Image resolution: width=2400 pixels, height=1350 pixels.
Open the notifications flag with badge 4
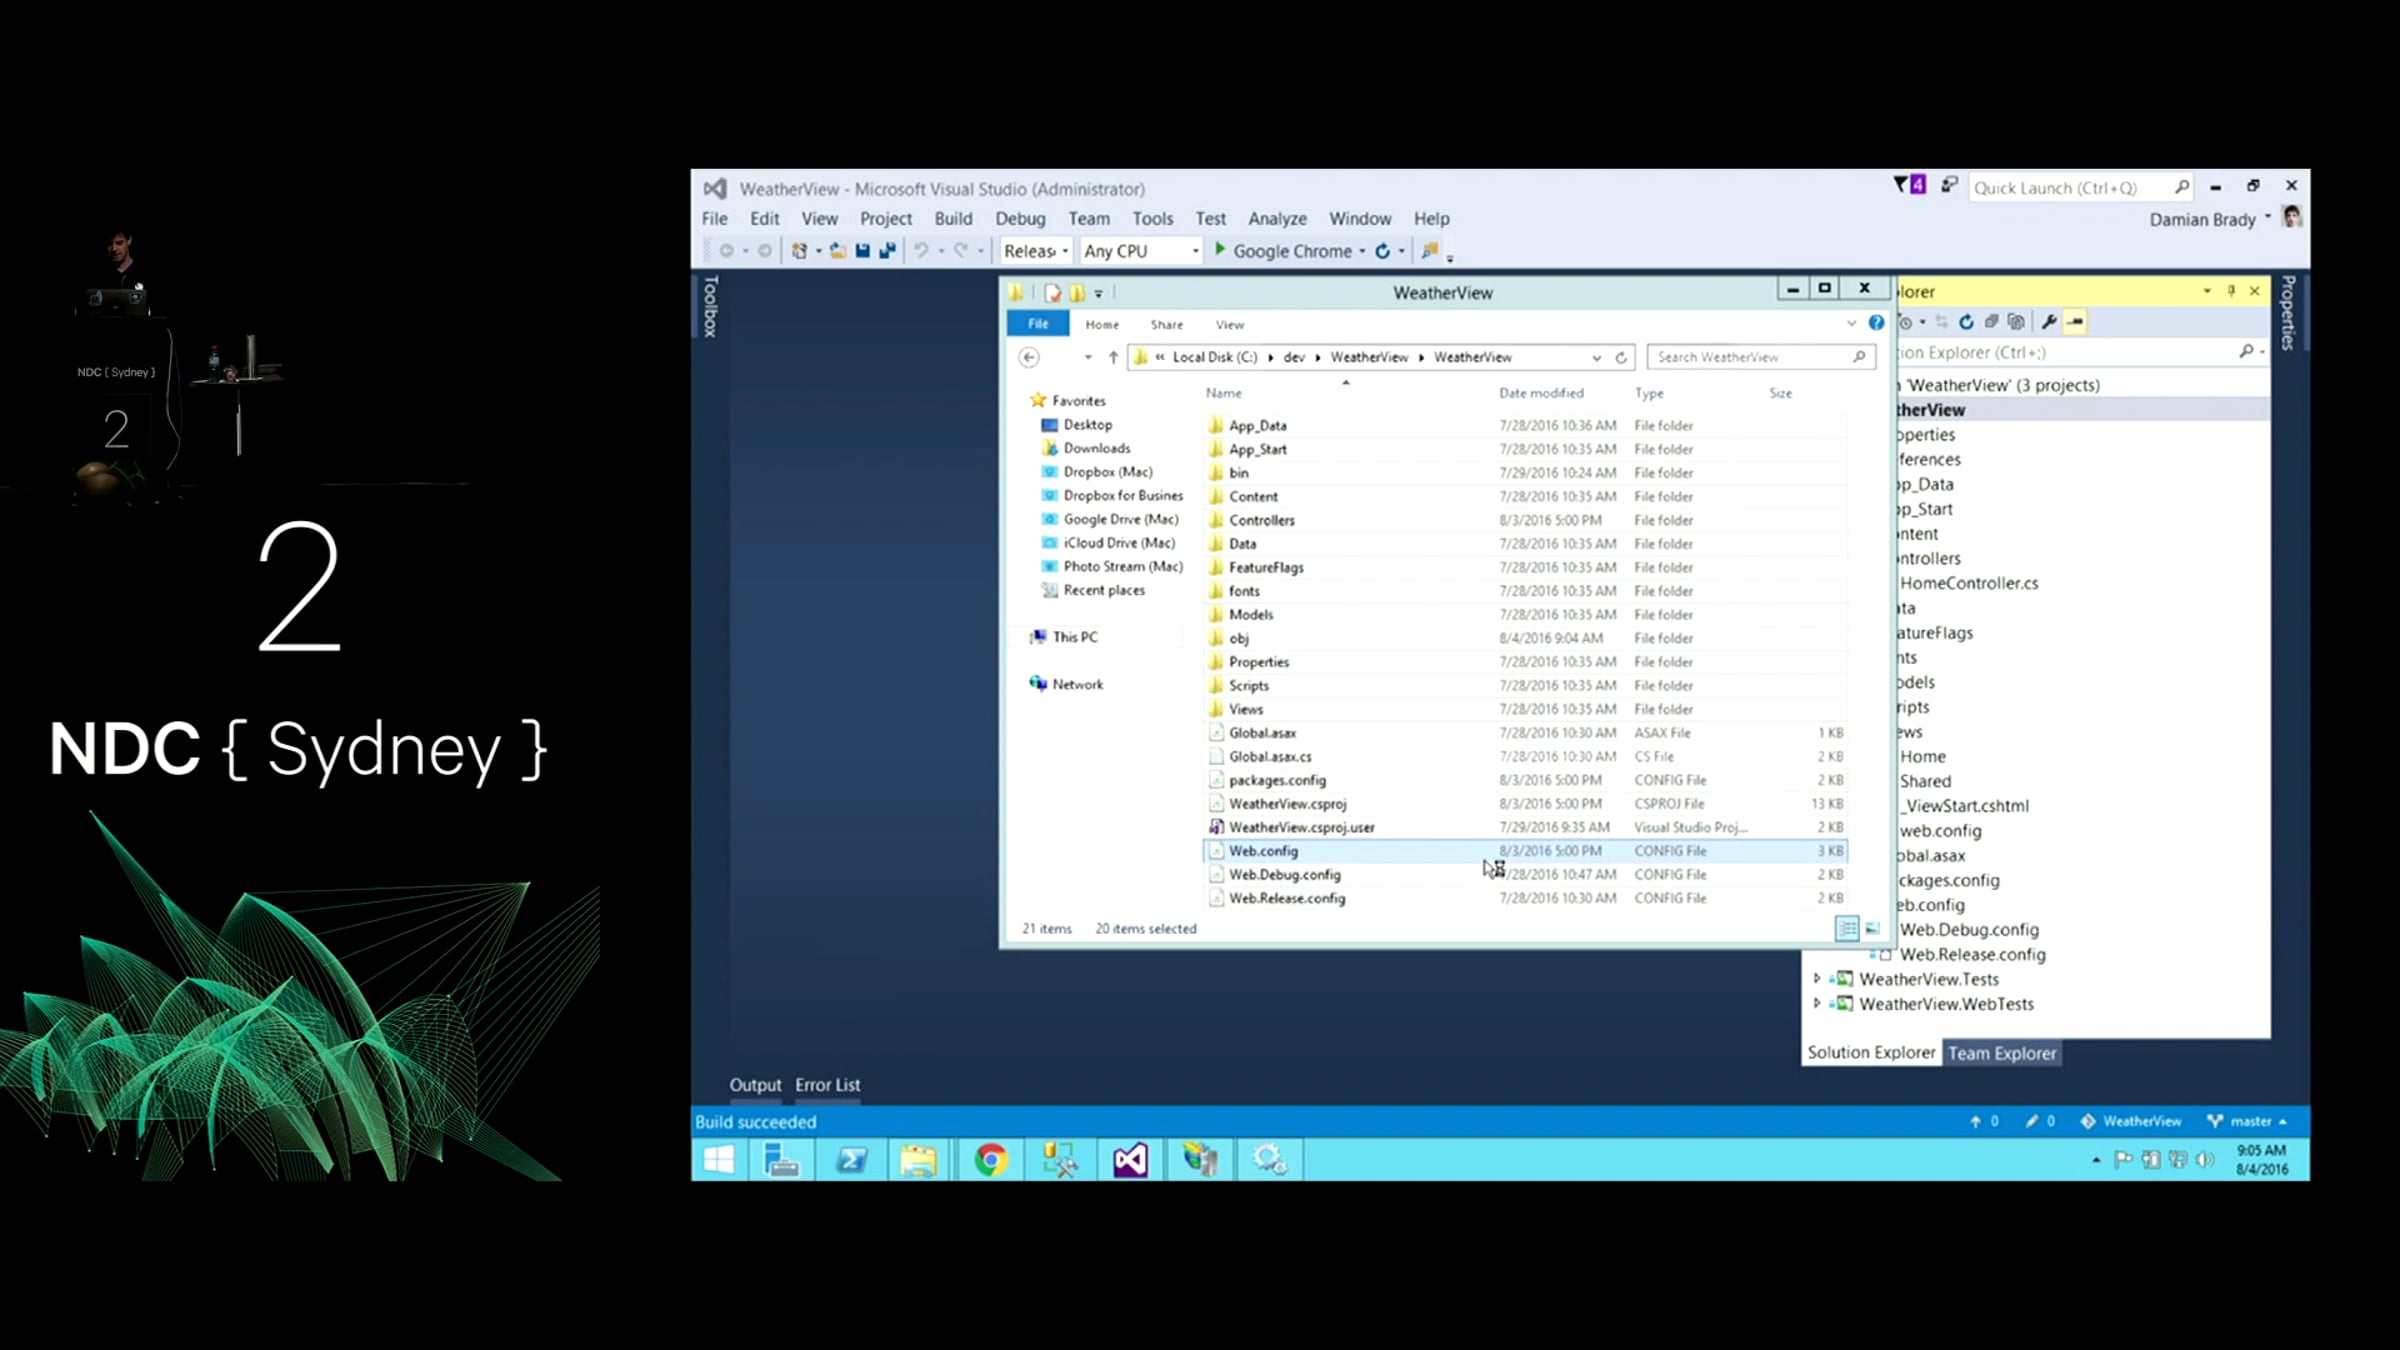(x=1909, y=185)
